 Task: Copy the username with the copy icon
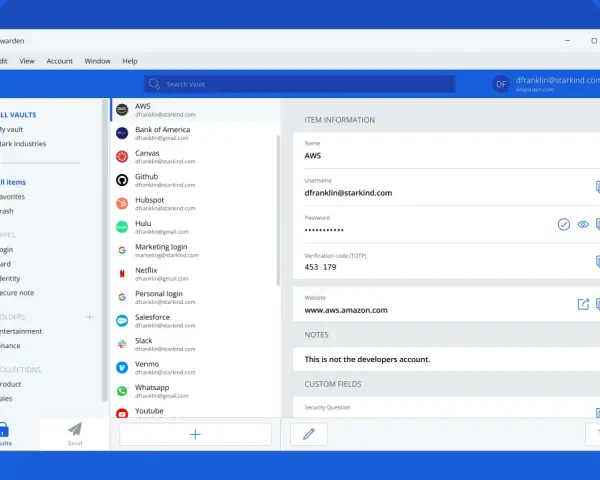598,187
